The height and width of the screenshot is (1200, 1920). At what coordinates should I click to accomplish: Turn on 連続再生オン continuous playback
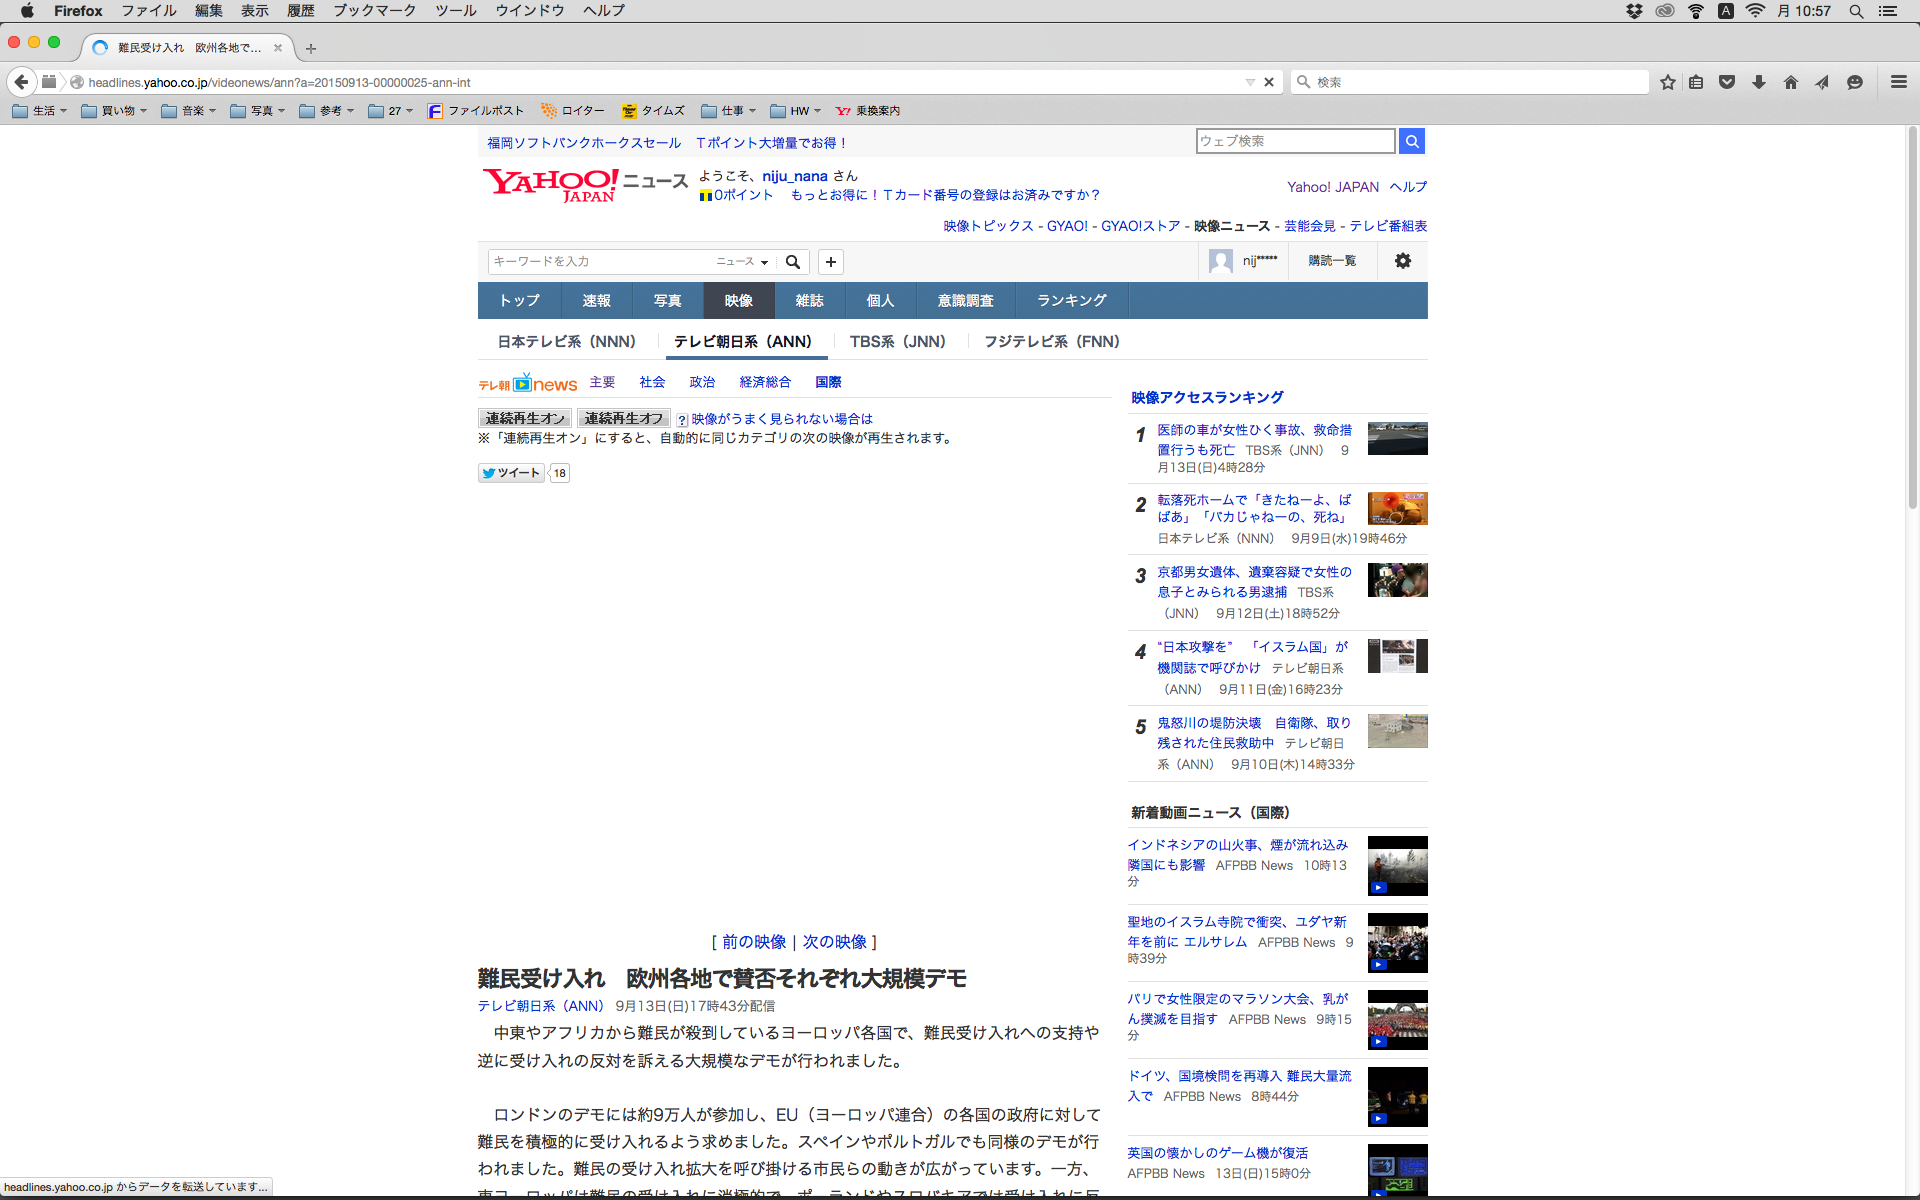(x=525, y=418)
